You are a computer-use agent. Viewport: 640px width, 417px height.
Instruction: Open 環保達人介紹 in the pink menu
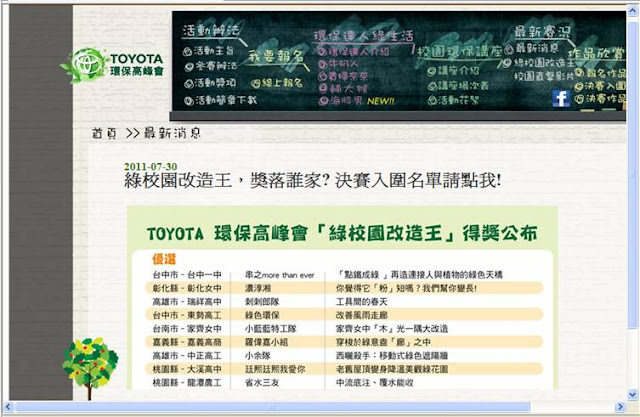click(x=354, y=51)
